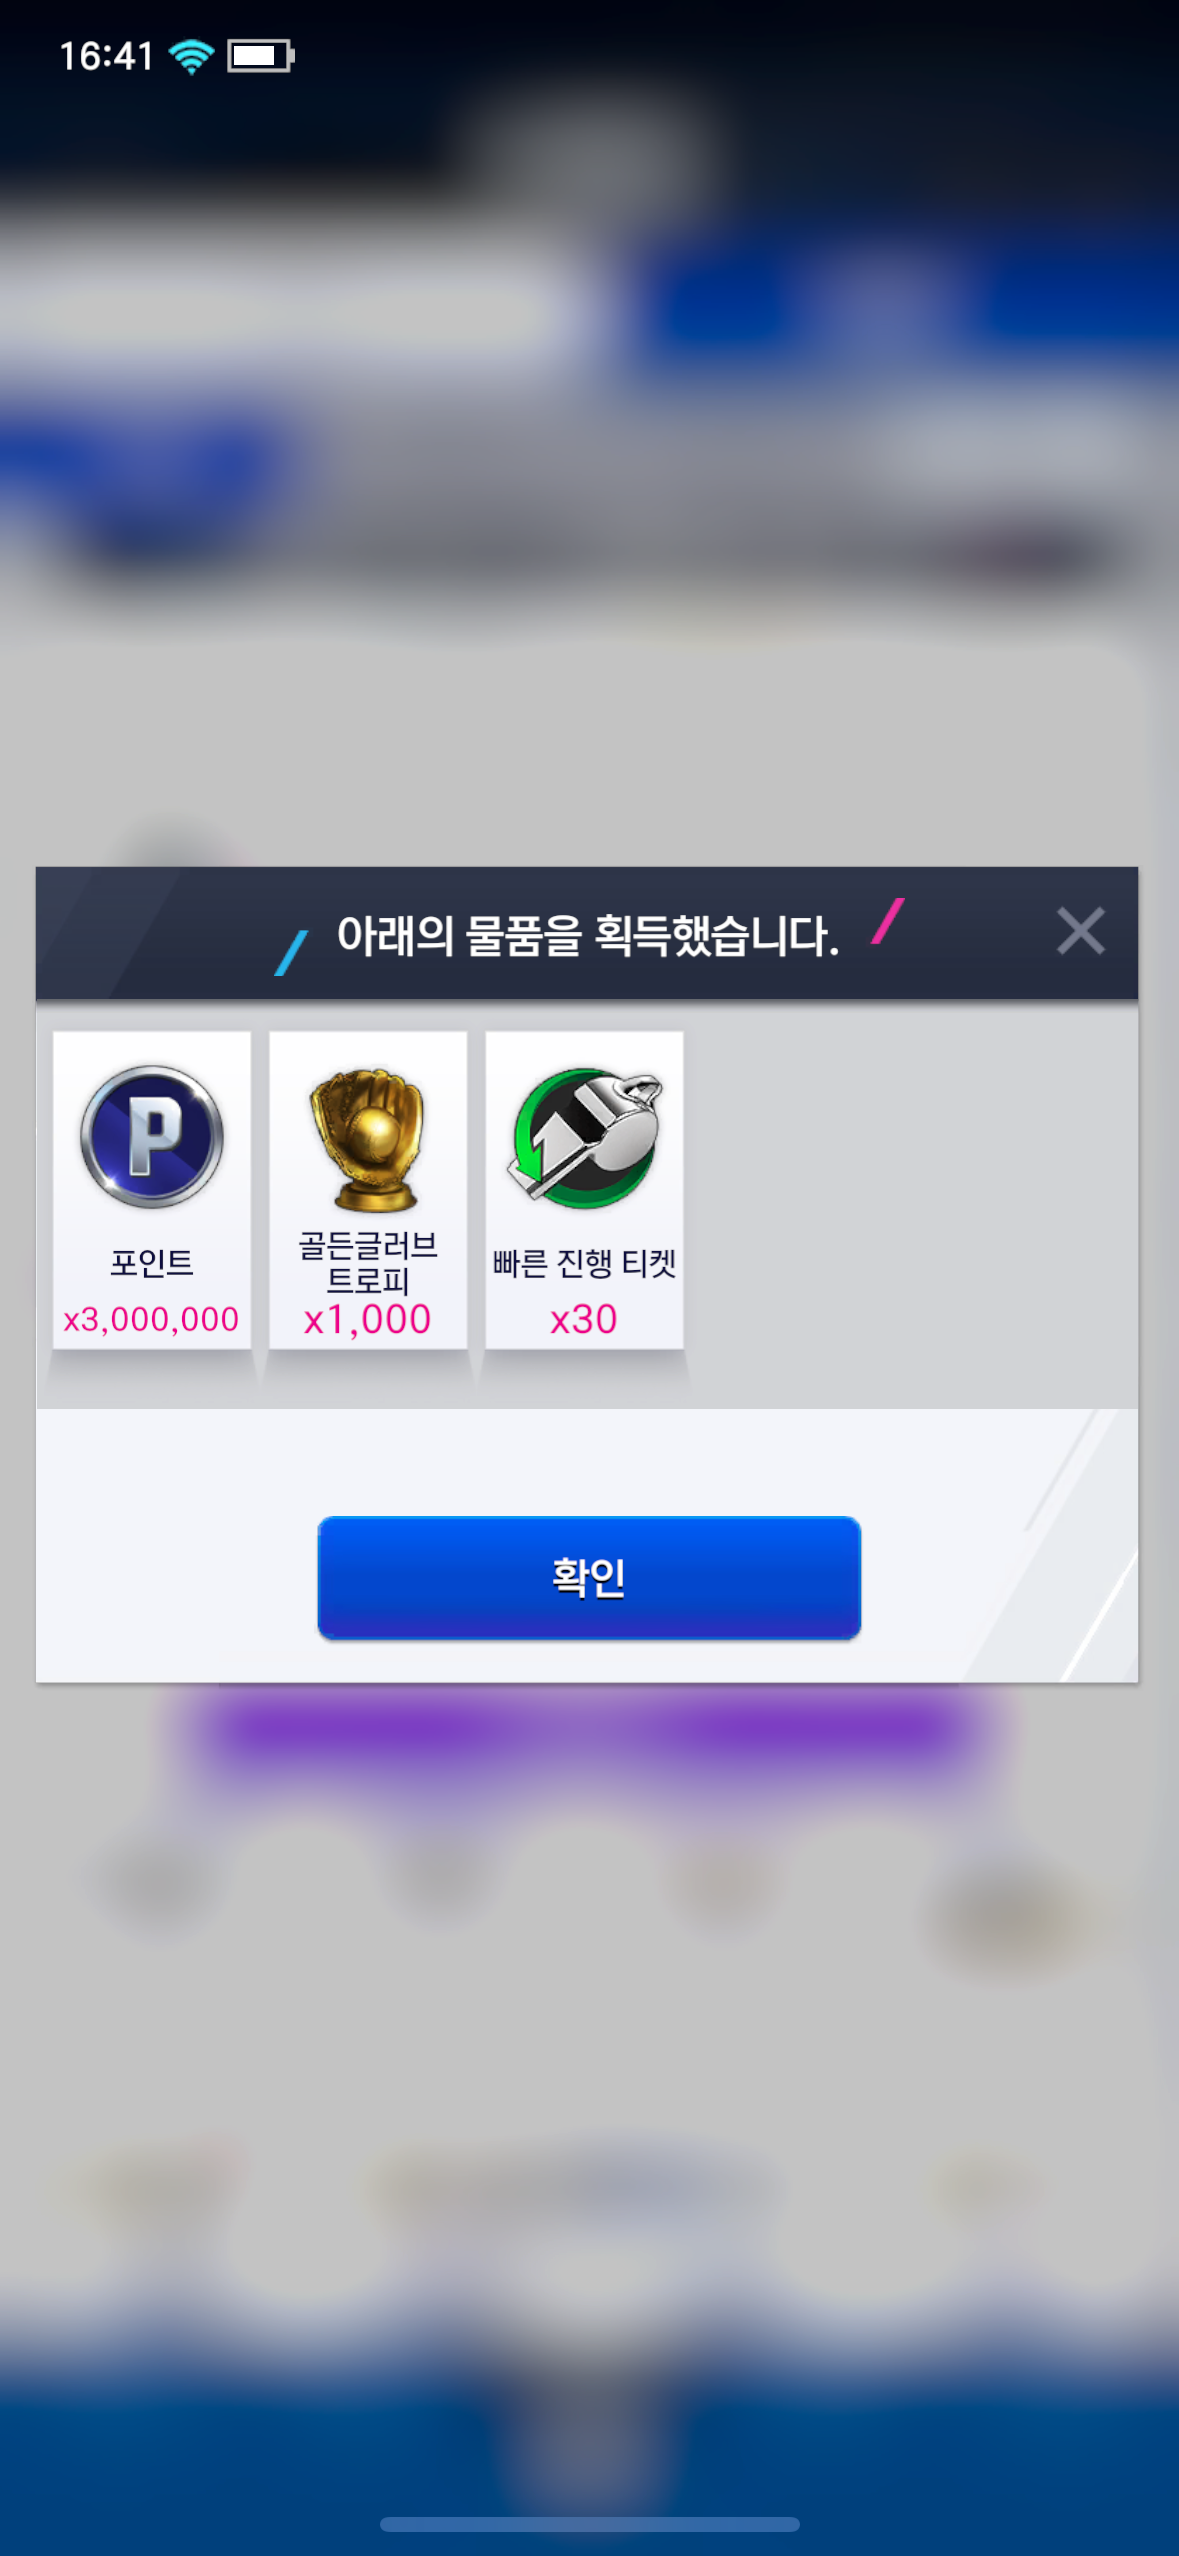
Task: Tap the whistle fast-progress ticket icon
Action: click(x=585, y=1137)
